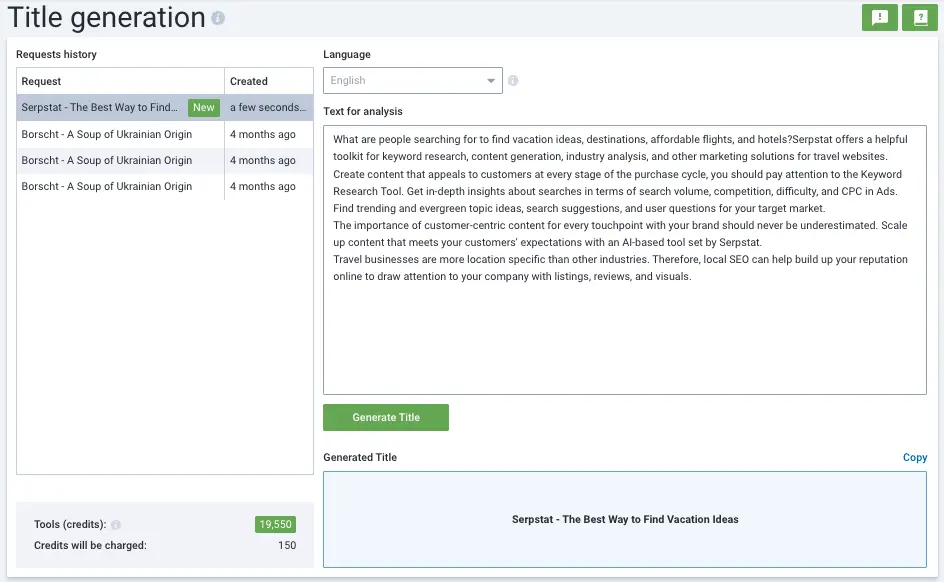Image resolution: width=944 pixels, height=582 pixels.
Task: Click the "a few seconds…" created cell
Action: (x=269, y=108)
